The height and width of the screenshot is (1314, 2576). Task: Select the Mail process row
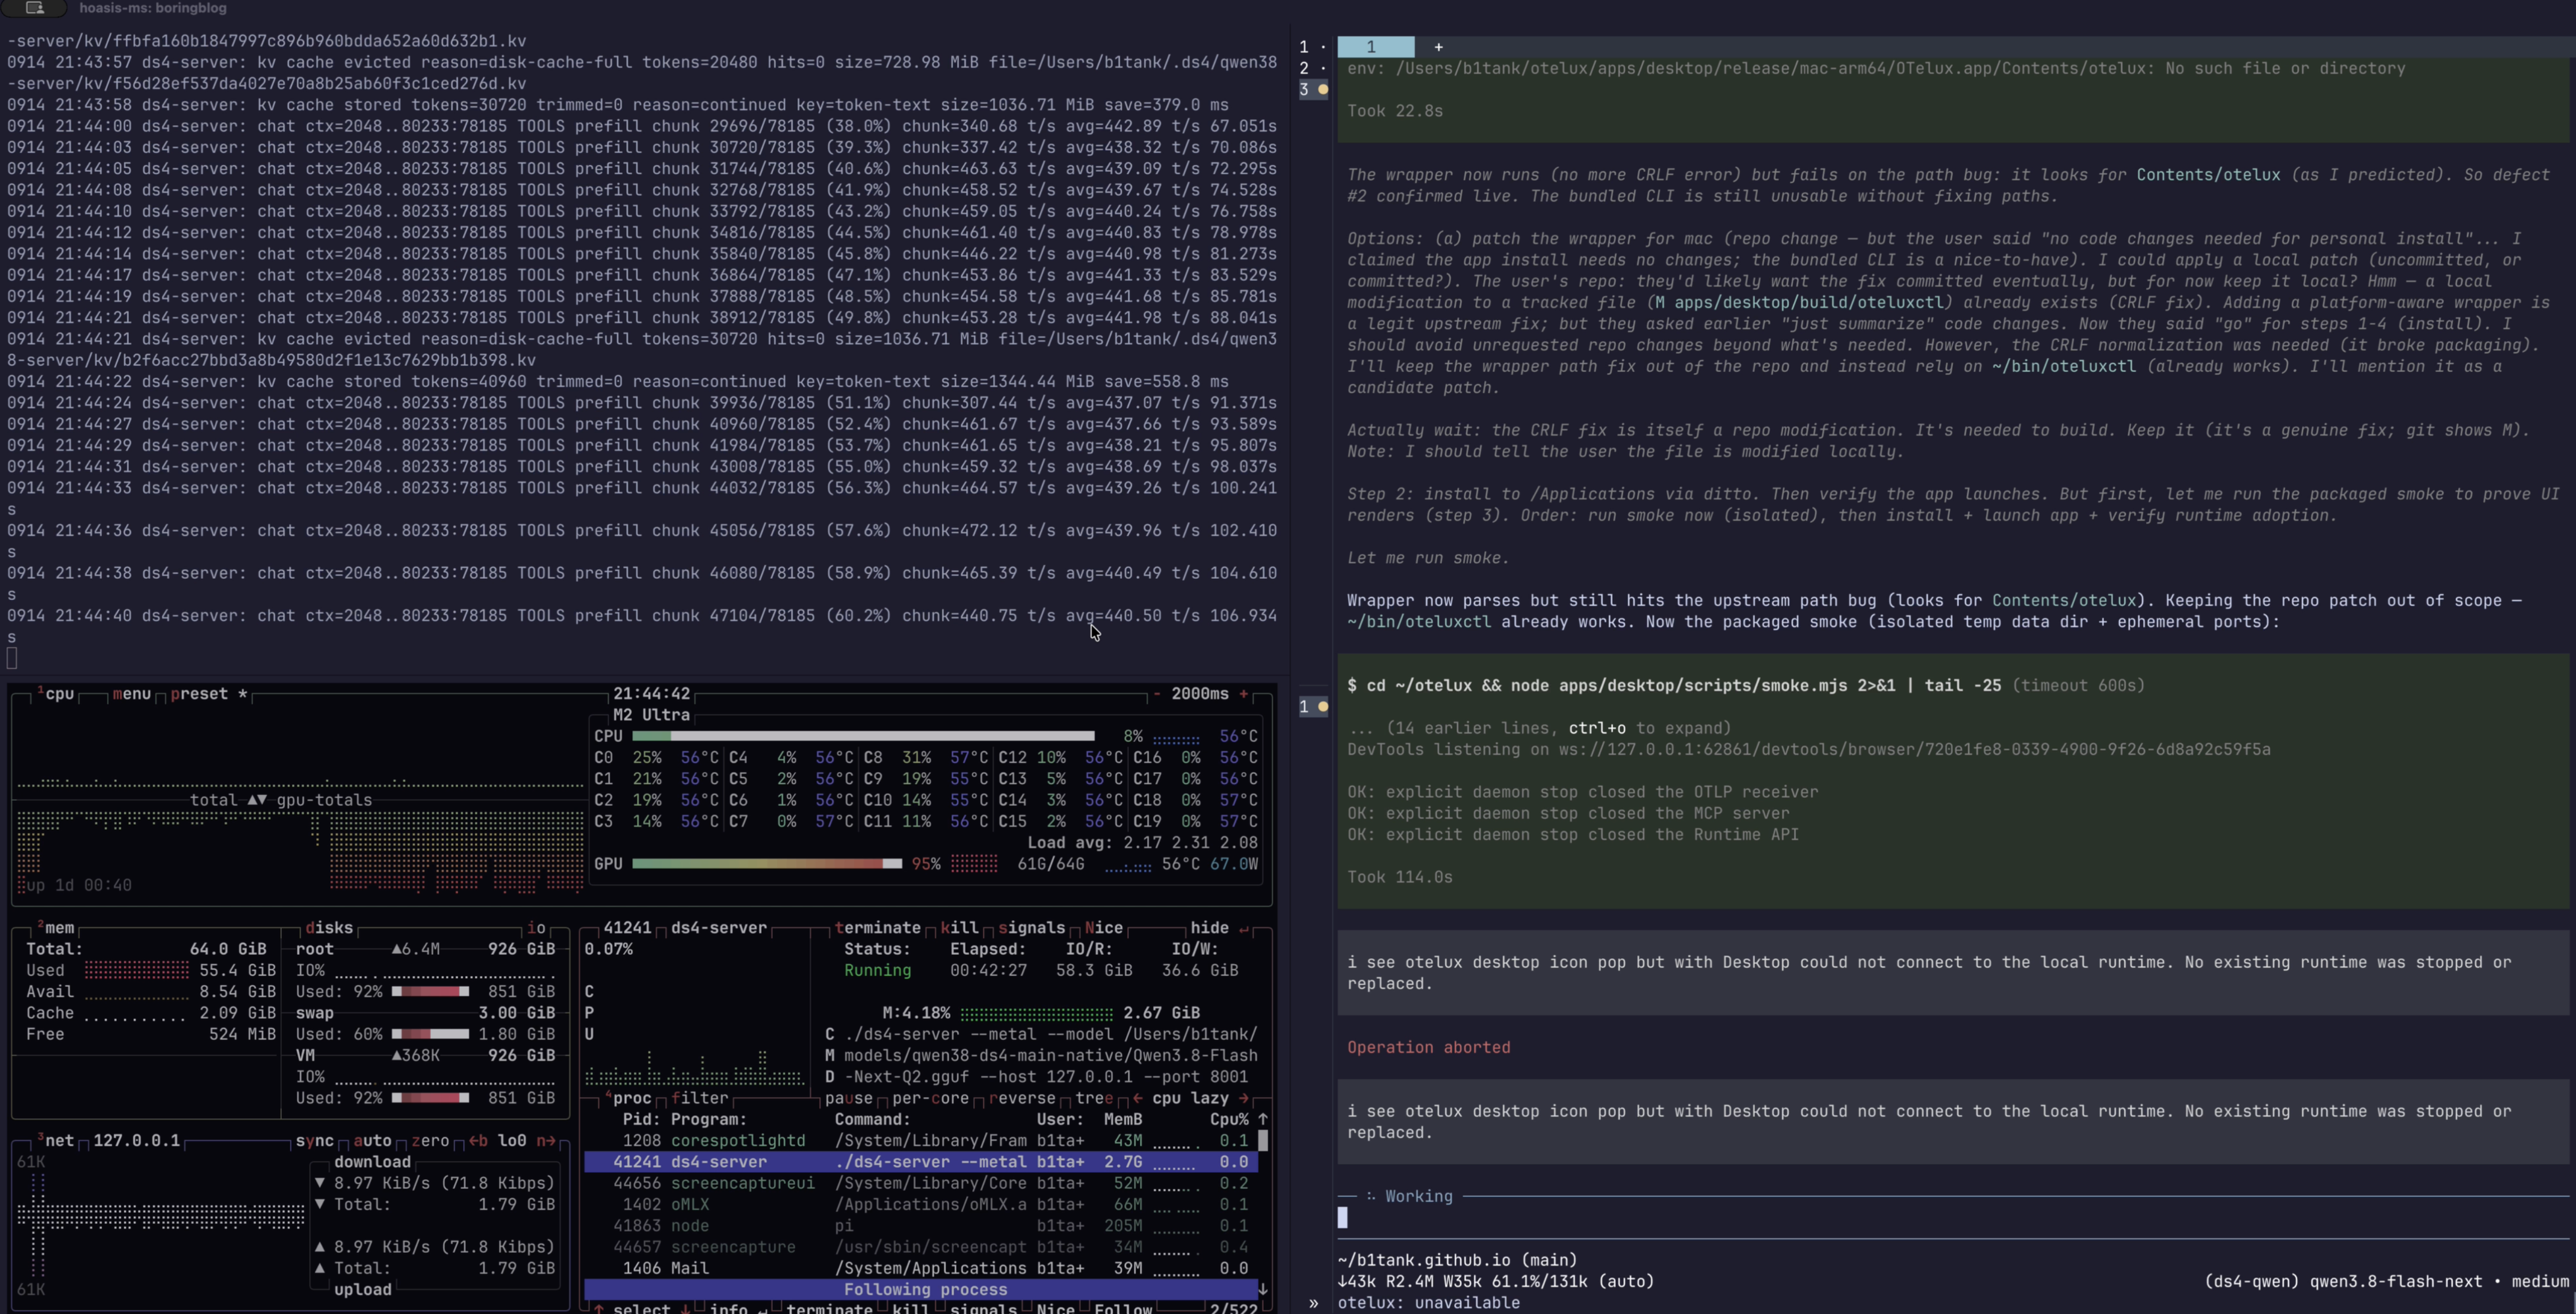(x=920, y=1268)
